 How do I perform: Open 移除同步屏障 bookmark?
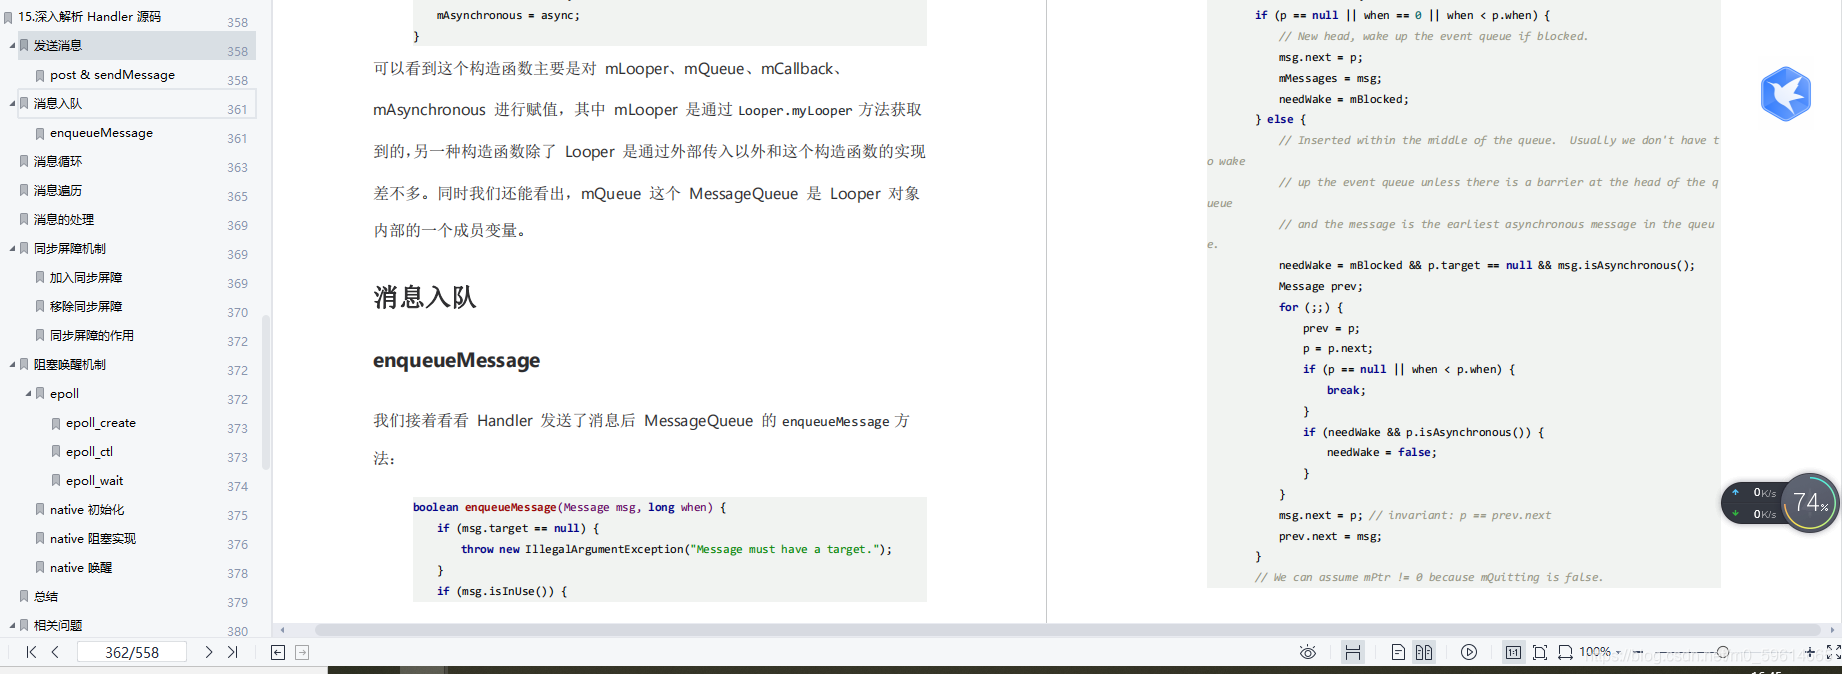(x=86, y=306)
